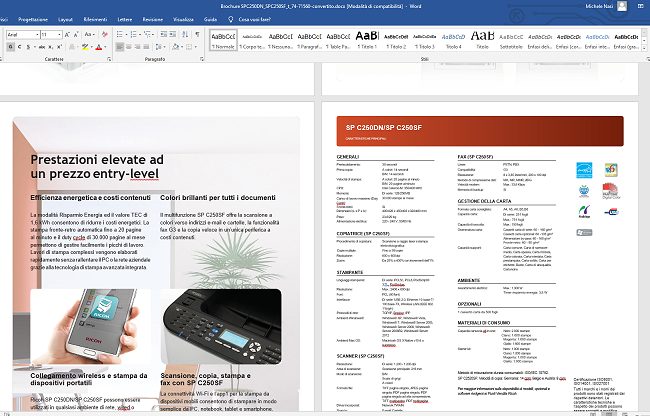Open highlight color dropdown arrow
The image size is (650, 416).
(92, 47)
